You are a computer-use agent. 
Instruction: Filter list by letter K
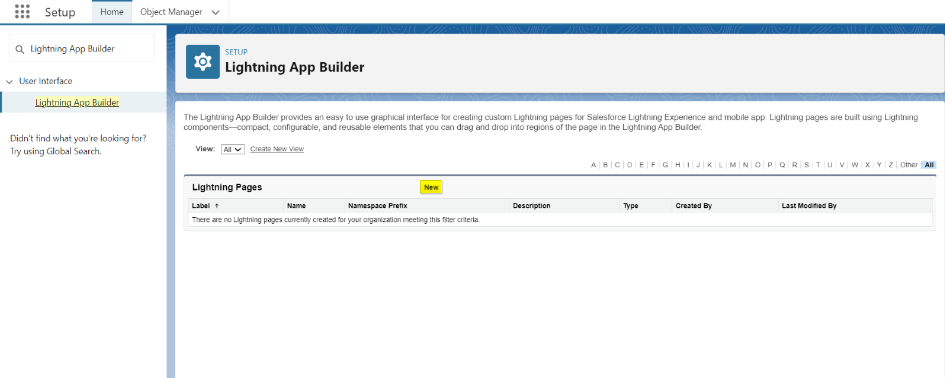coord(710,165)
